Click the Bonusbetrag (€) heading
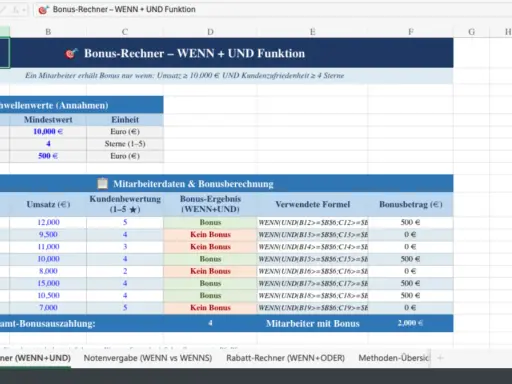512x384 pixels. pos(411,204)
